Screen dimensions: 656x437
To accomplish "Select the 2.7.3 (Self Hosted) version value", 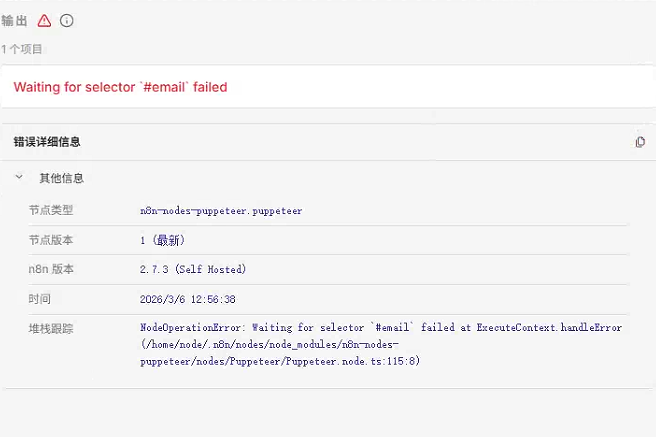I will (193, 269).
